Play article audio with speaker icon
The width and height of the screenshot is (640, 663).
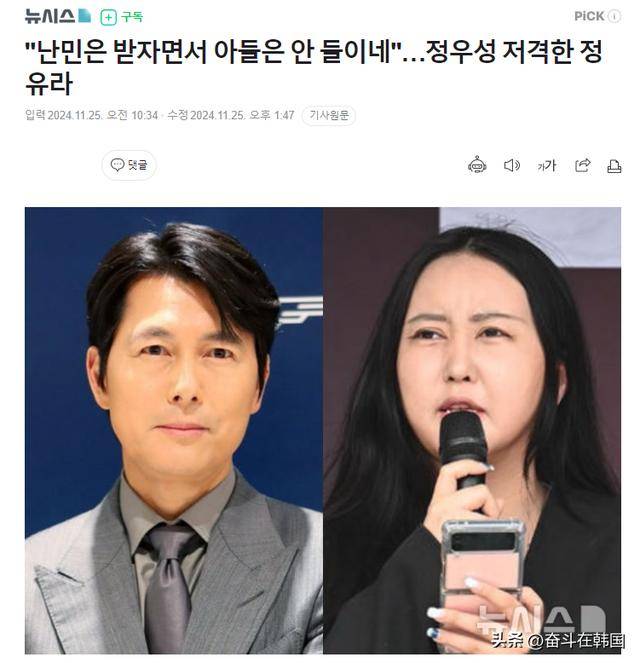pyautogui.click(x=511, y=165)
